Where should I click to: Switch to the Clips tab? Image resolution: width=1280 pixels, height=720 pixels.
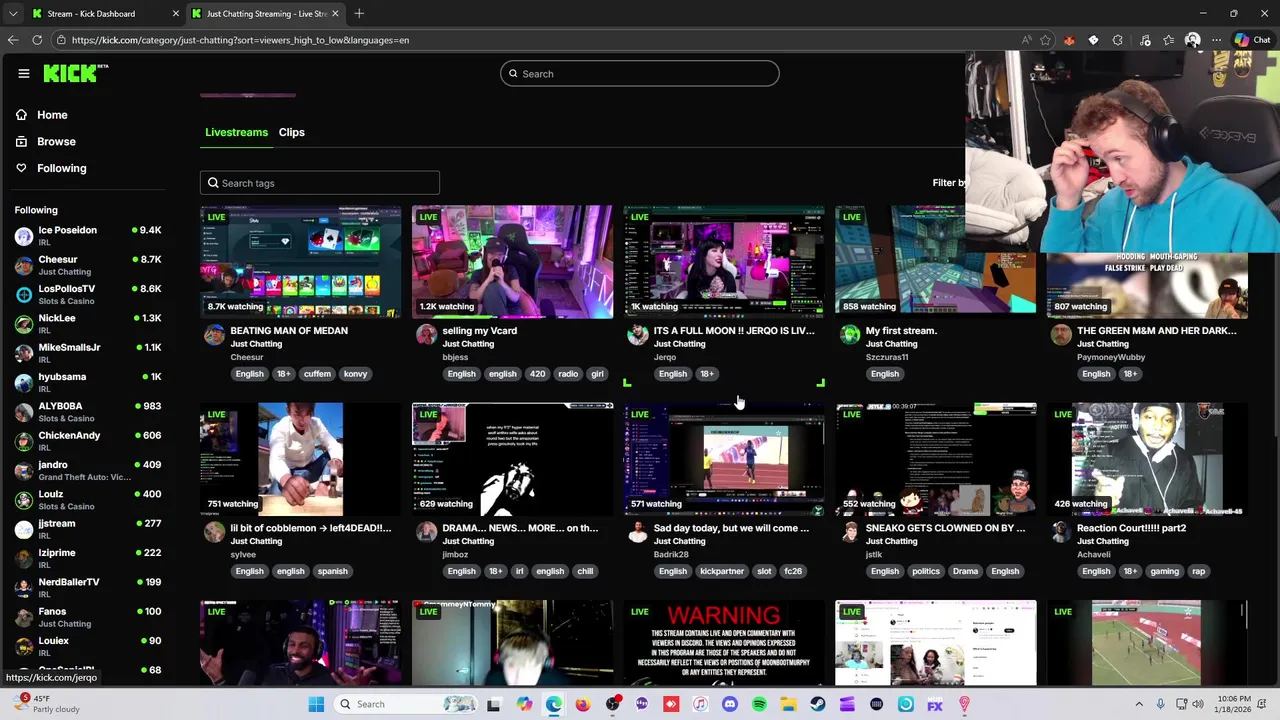(x=291, y=132)
